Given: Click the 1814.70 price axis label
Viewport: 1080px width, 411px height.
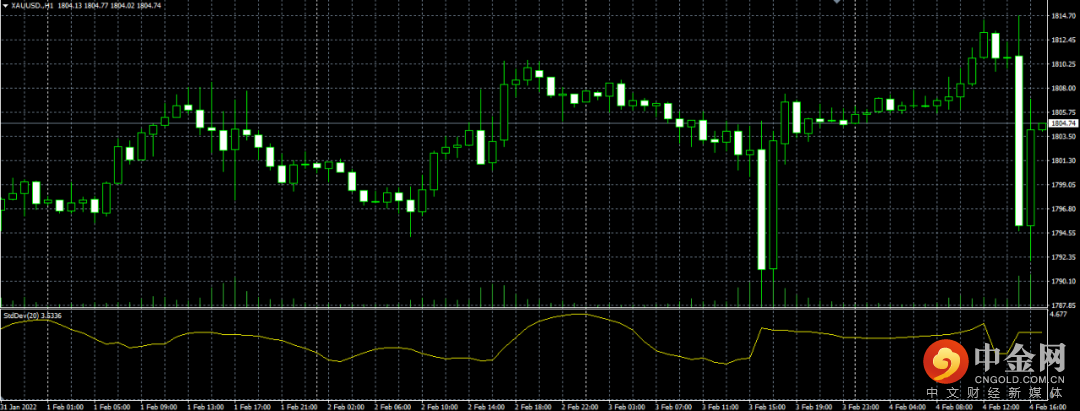Looking at the screenshot, I should pyautogui.click(x=1065, y=15).
